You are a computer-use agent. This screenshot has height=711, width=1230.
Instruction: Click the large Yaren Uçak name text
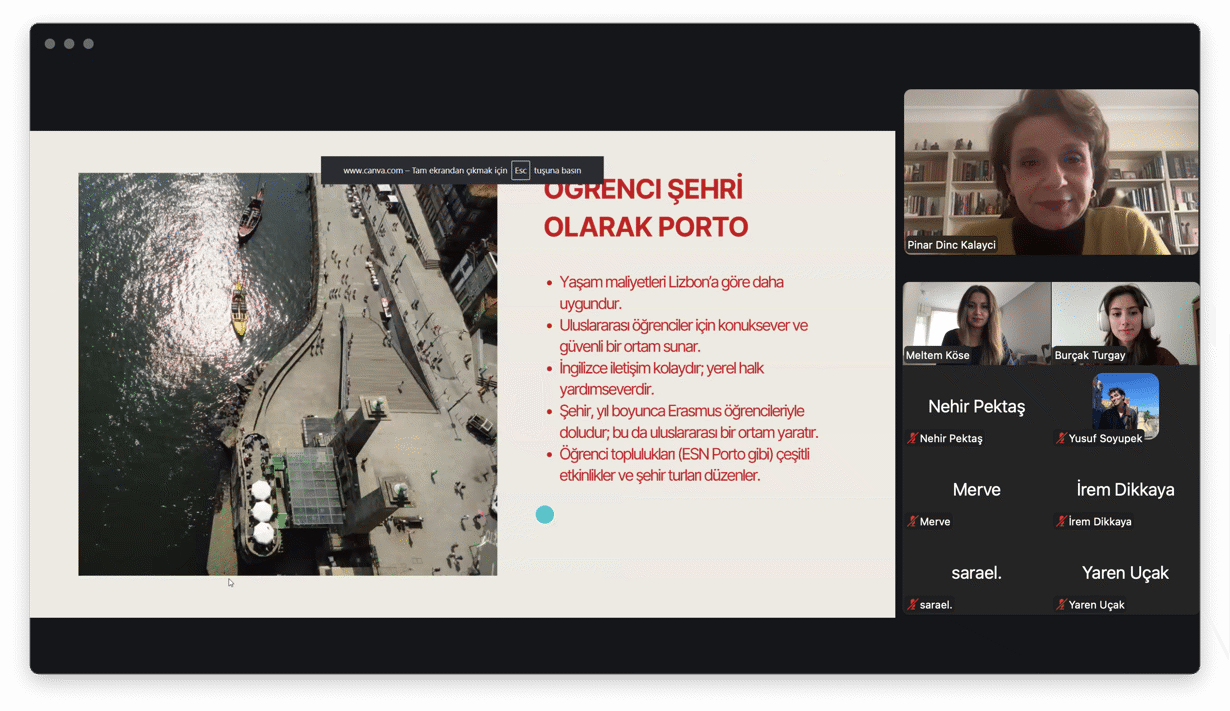coord(1125,573)
